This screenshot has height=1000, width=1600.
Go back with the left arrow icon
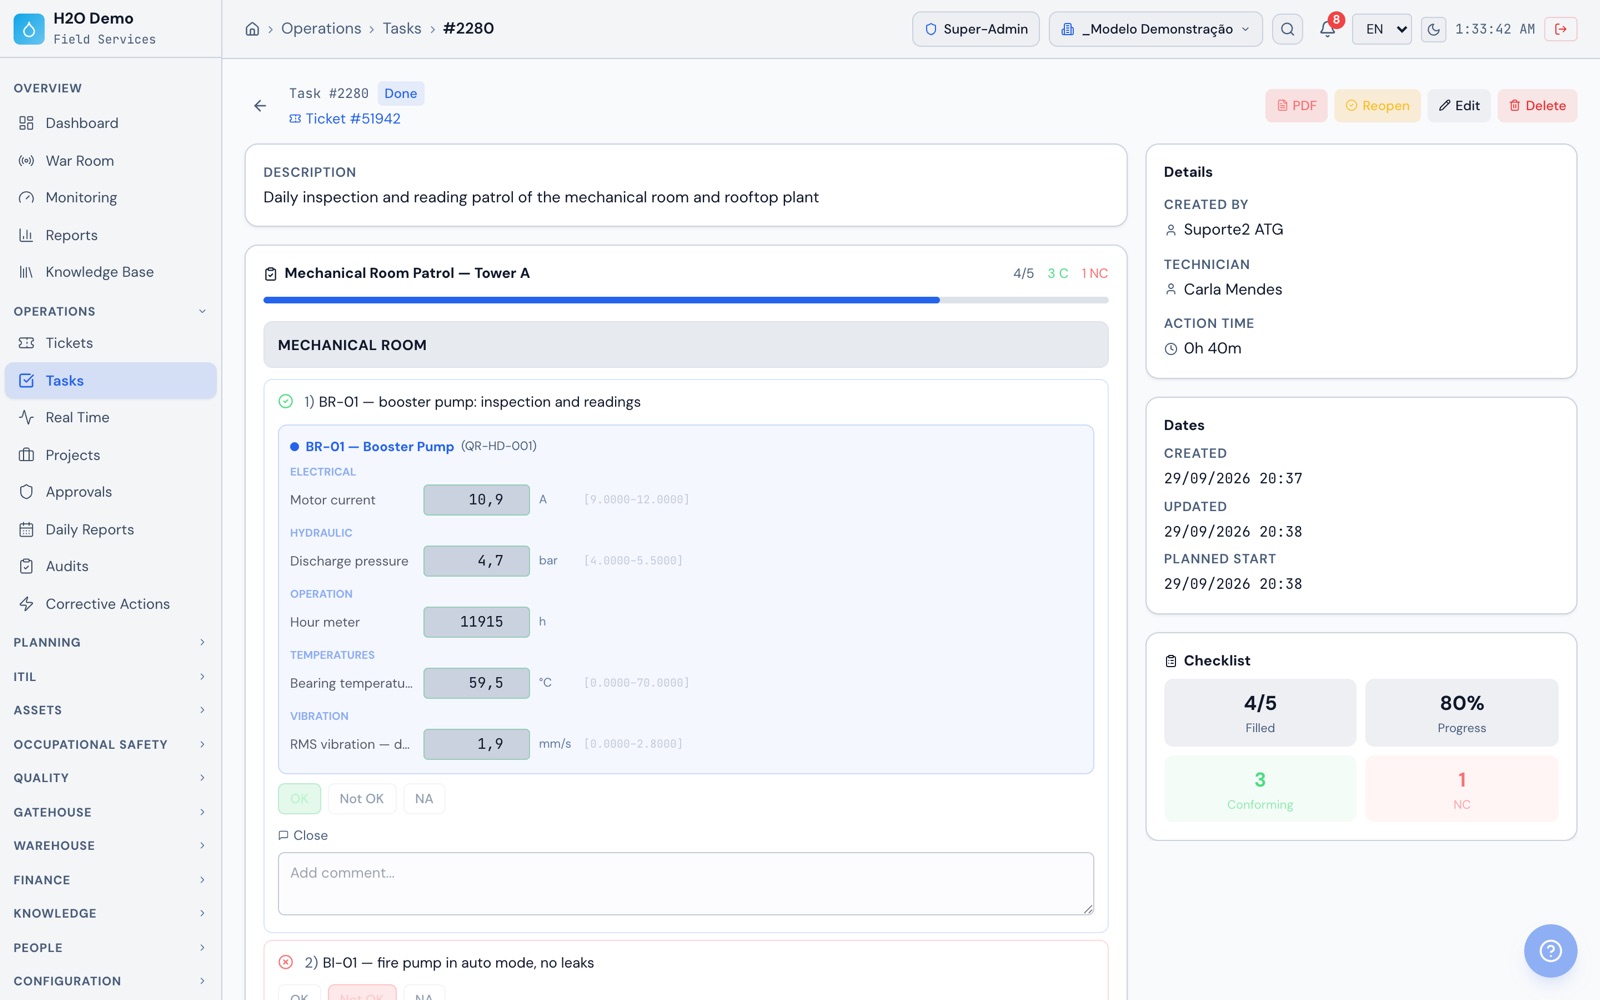(260, 105)
